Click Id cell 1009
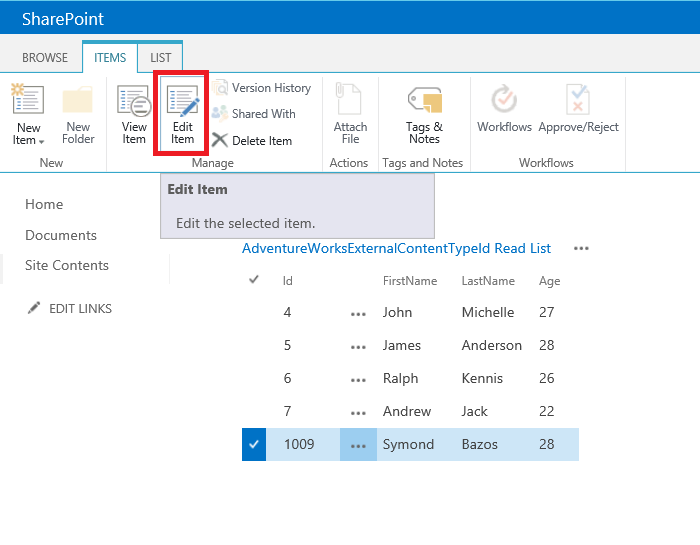 (299, 444)
